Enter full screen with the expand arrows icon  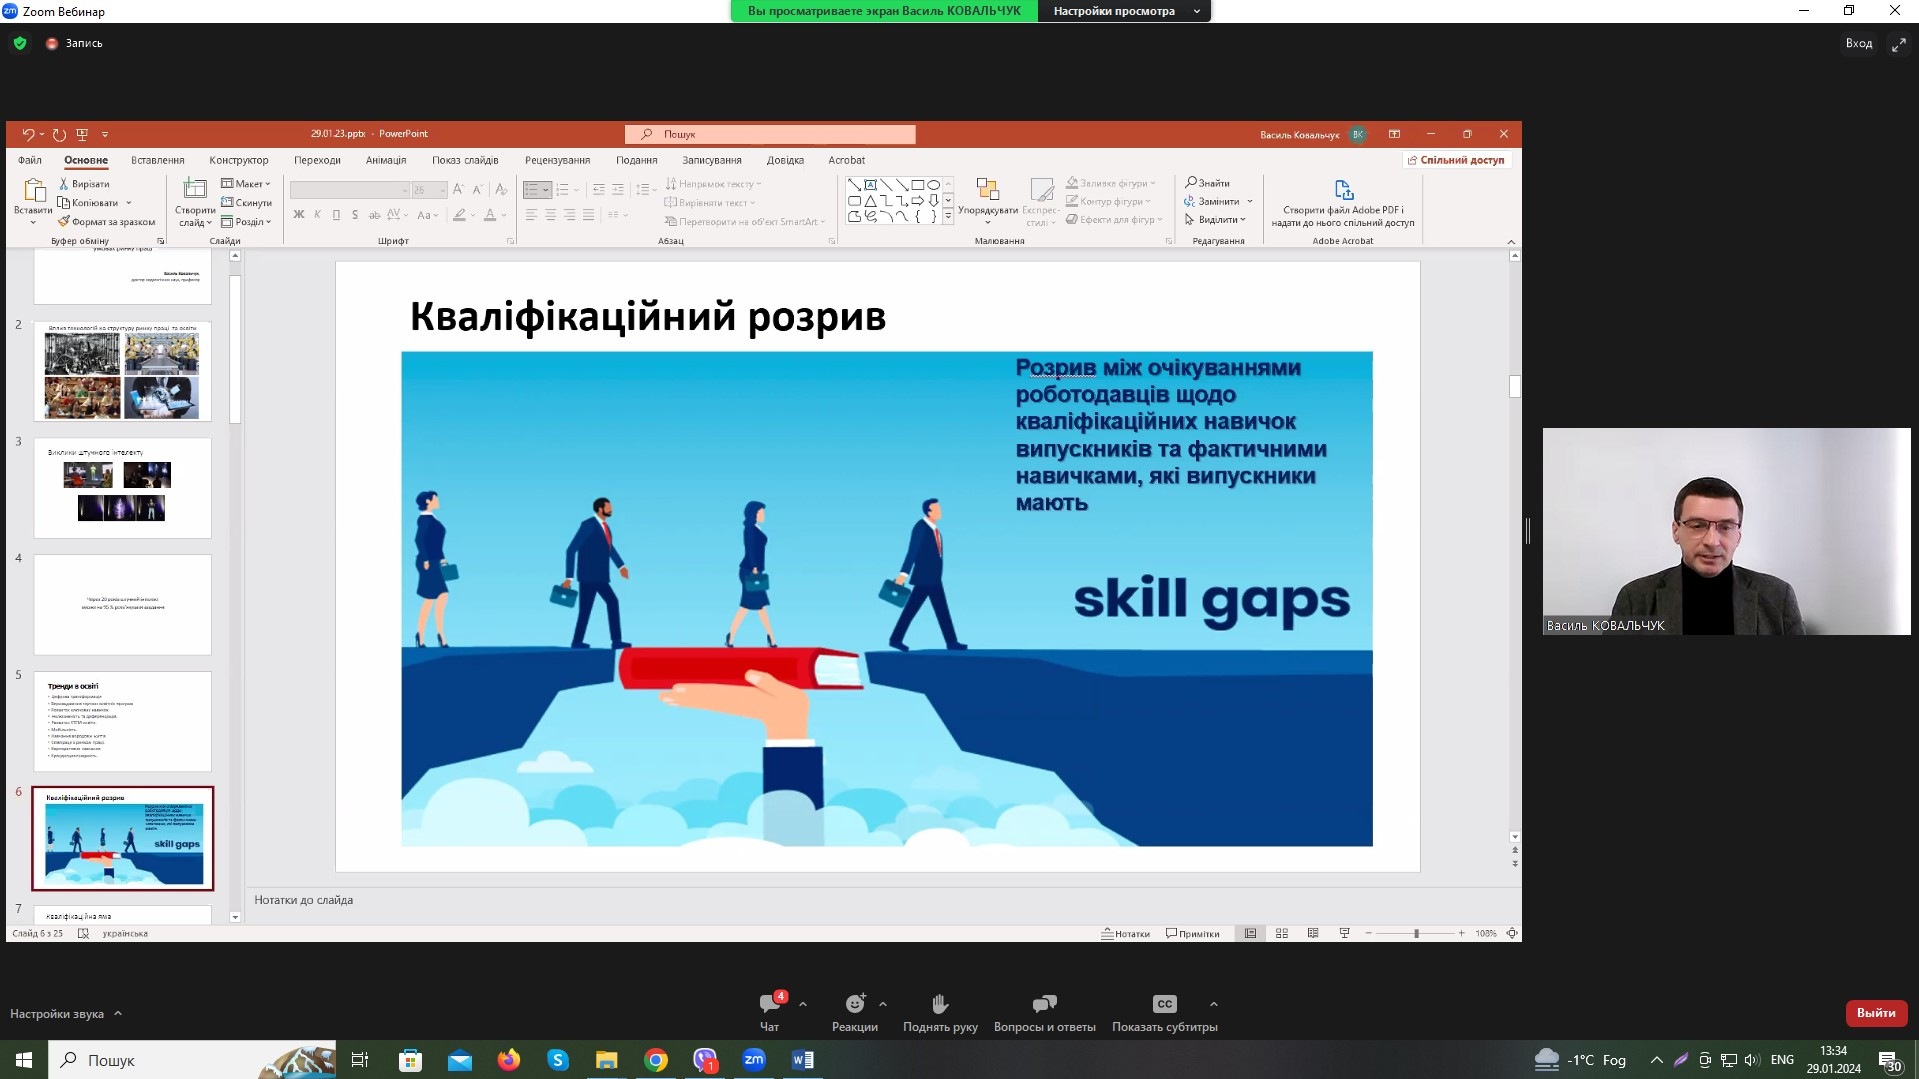[1898, 44]
